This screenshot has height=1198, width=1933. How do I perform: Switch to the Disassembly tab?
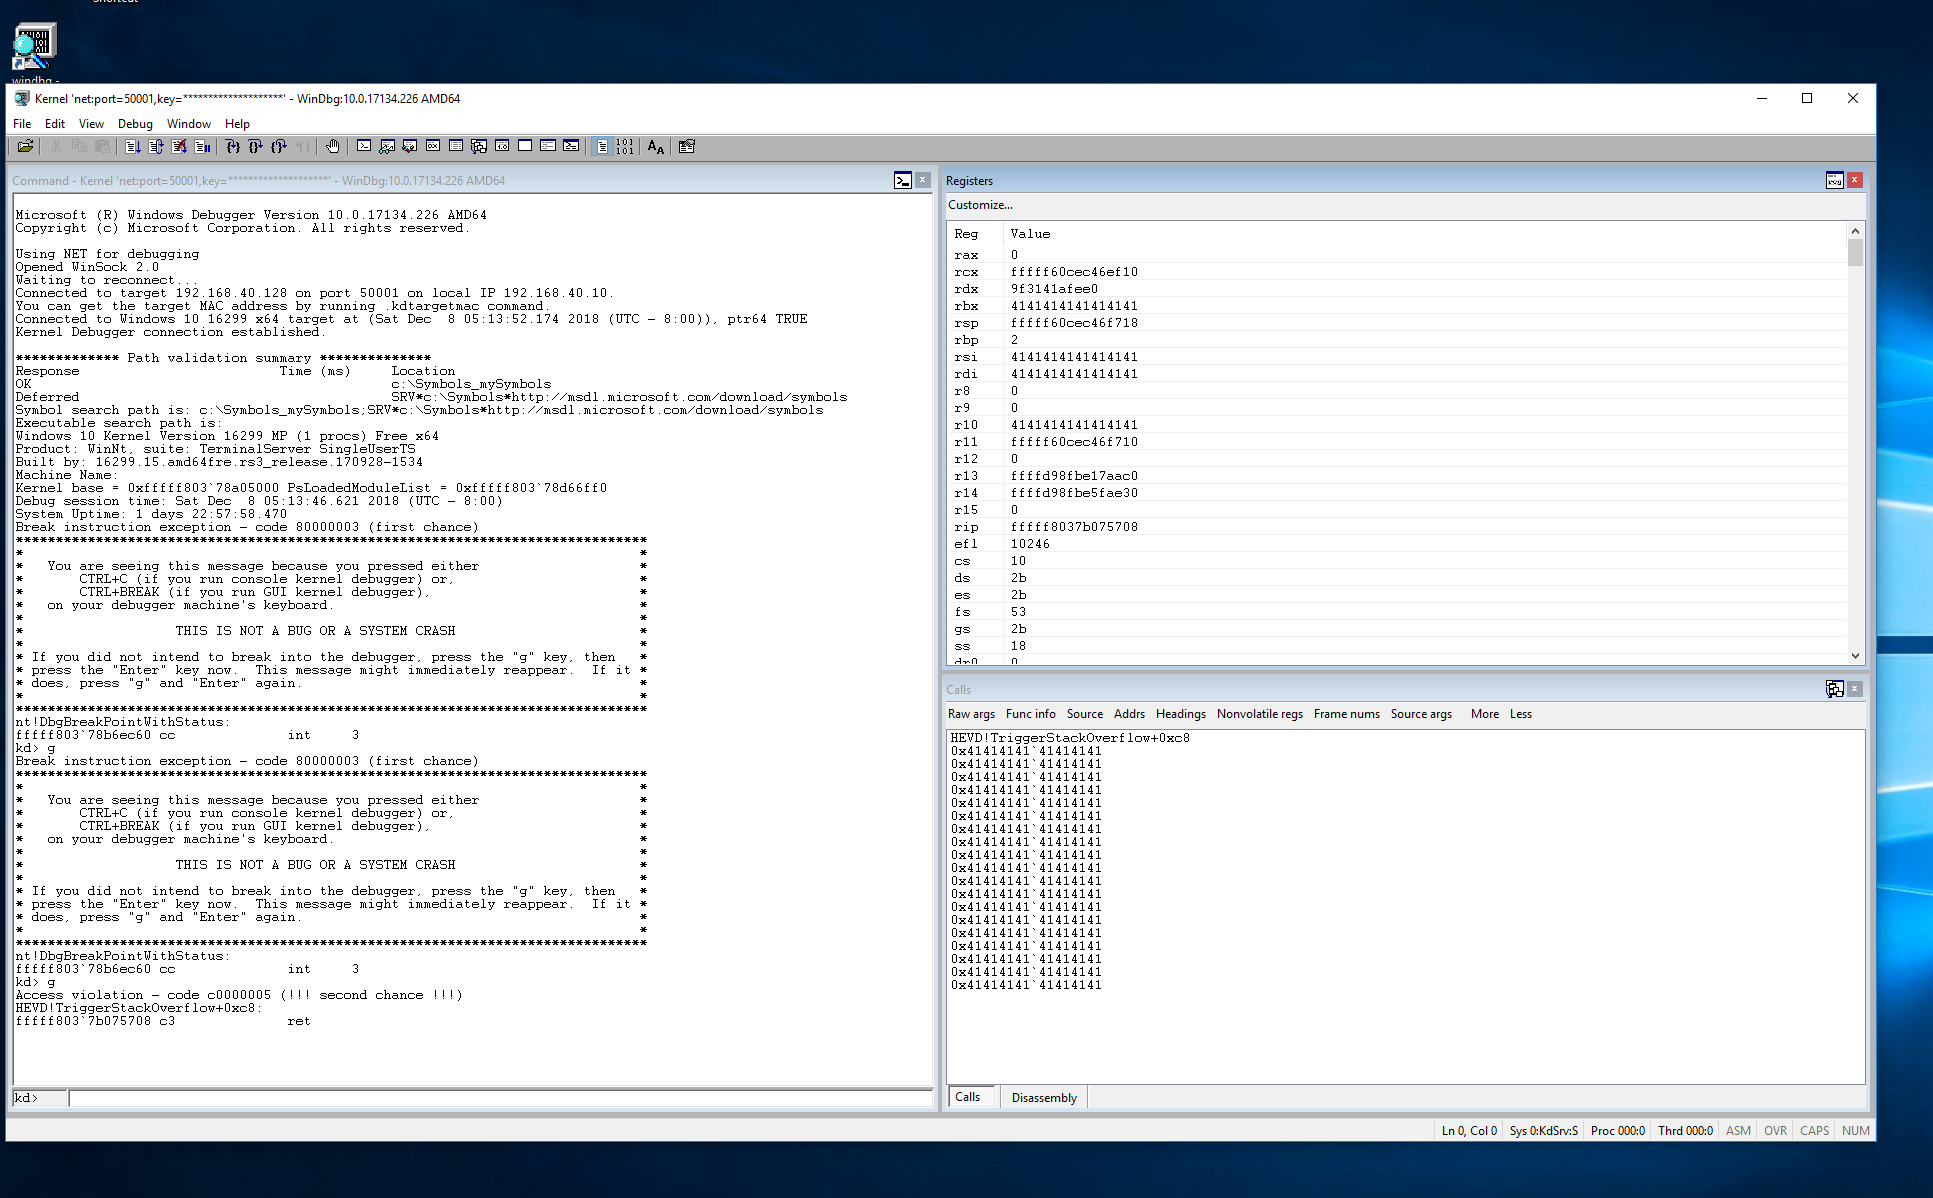pyautogui.click(x=1044, y=1098)
